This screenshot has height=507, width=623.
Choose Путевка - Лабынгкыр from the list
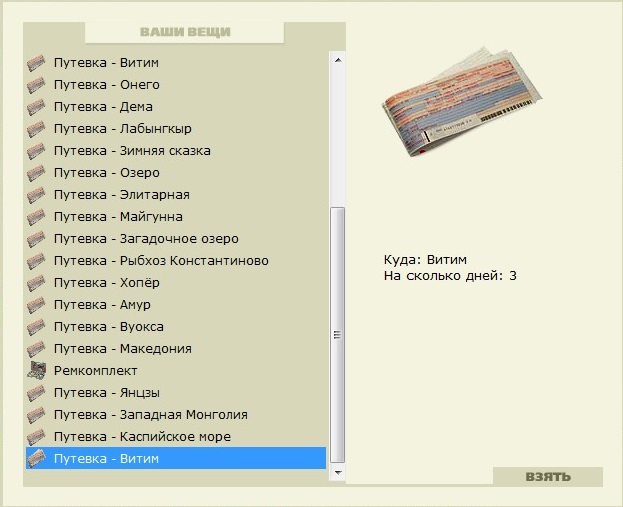tap(176, 129)
